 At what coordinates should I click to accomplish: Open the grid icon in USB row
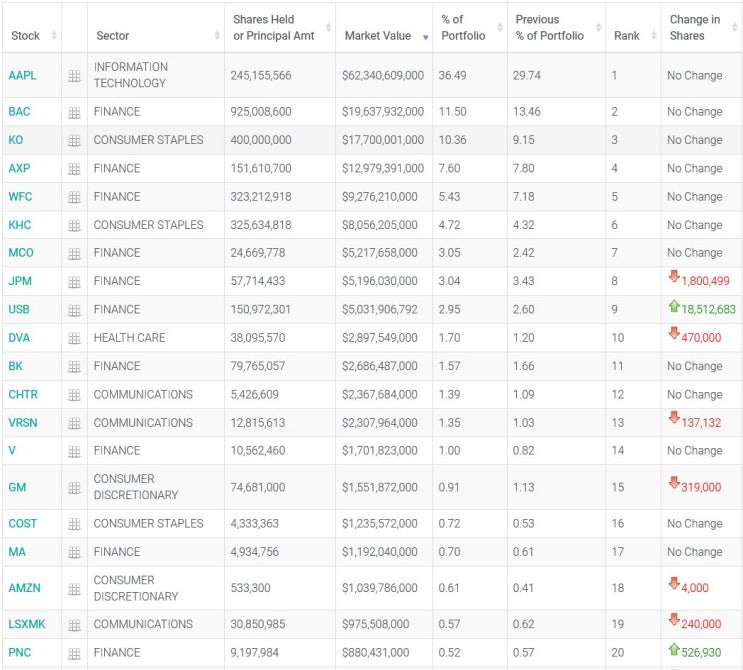74,310
